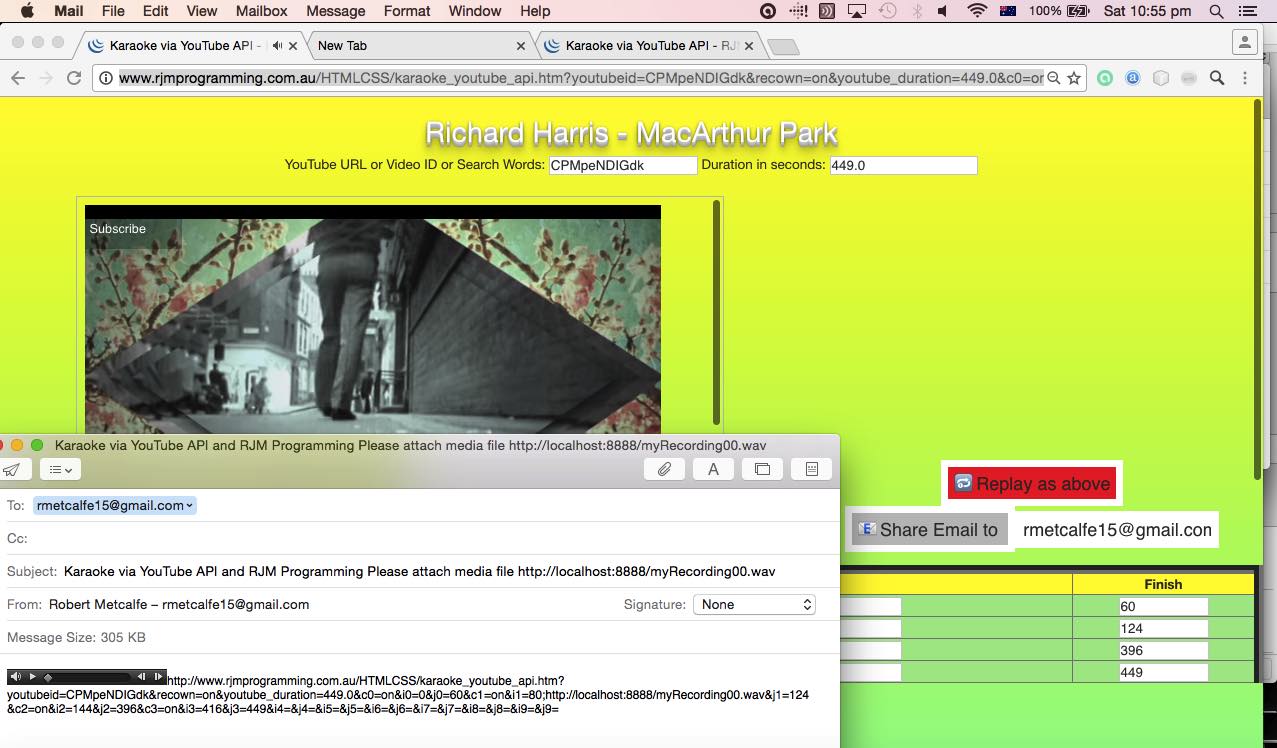The width and height of the screenshot is (1277, 748).
Task: Show the format bar with the A icon
Action: 713,469
